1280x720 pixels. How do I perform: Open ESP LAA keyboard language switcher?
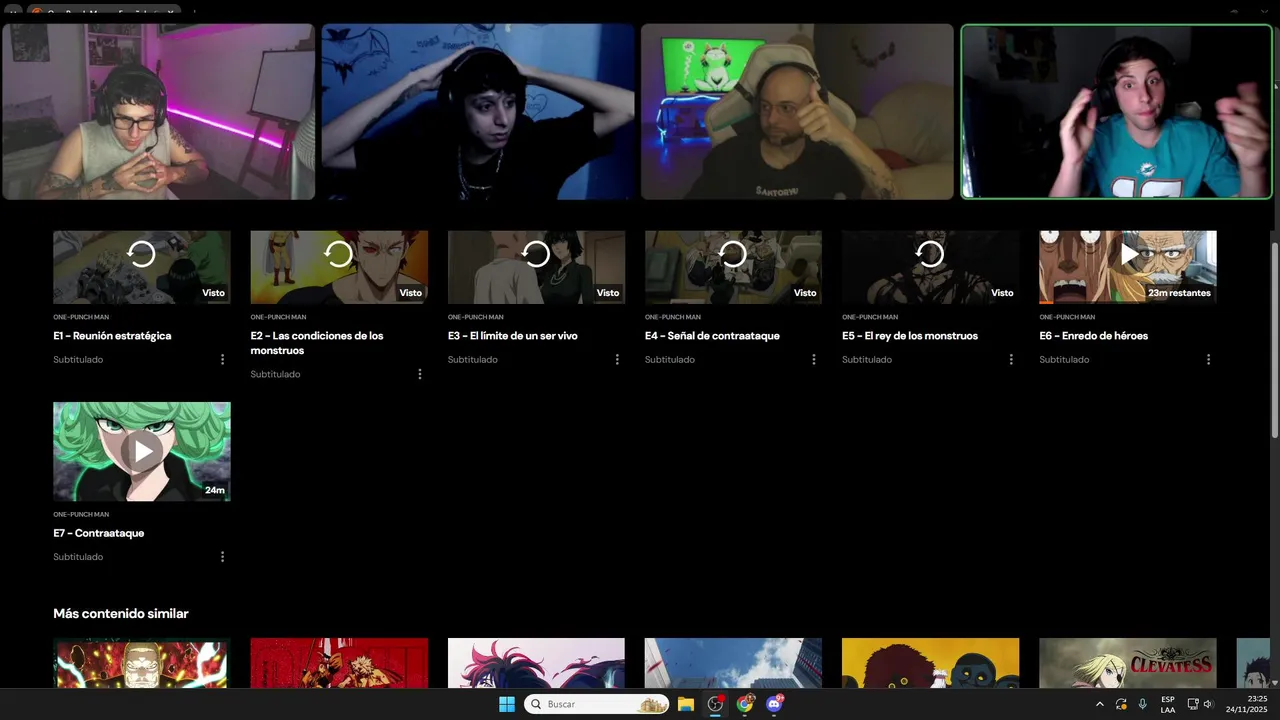coord(1168,704)
